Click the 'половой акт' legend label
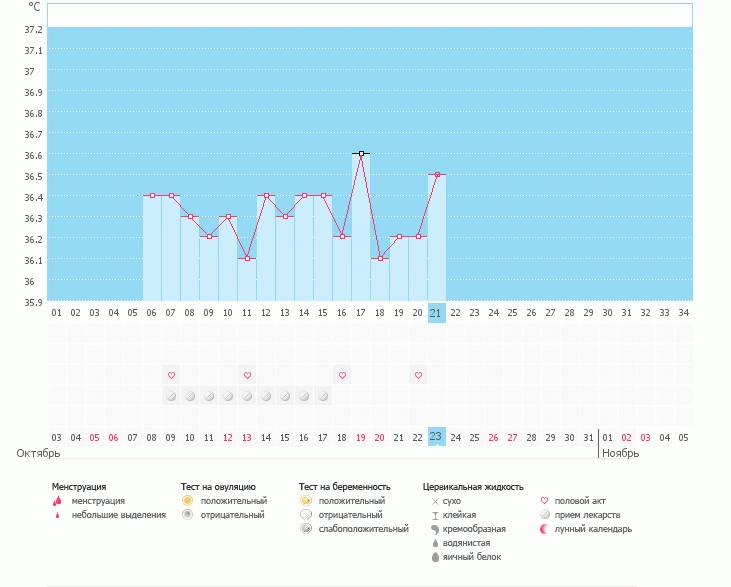 [580, 500]
